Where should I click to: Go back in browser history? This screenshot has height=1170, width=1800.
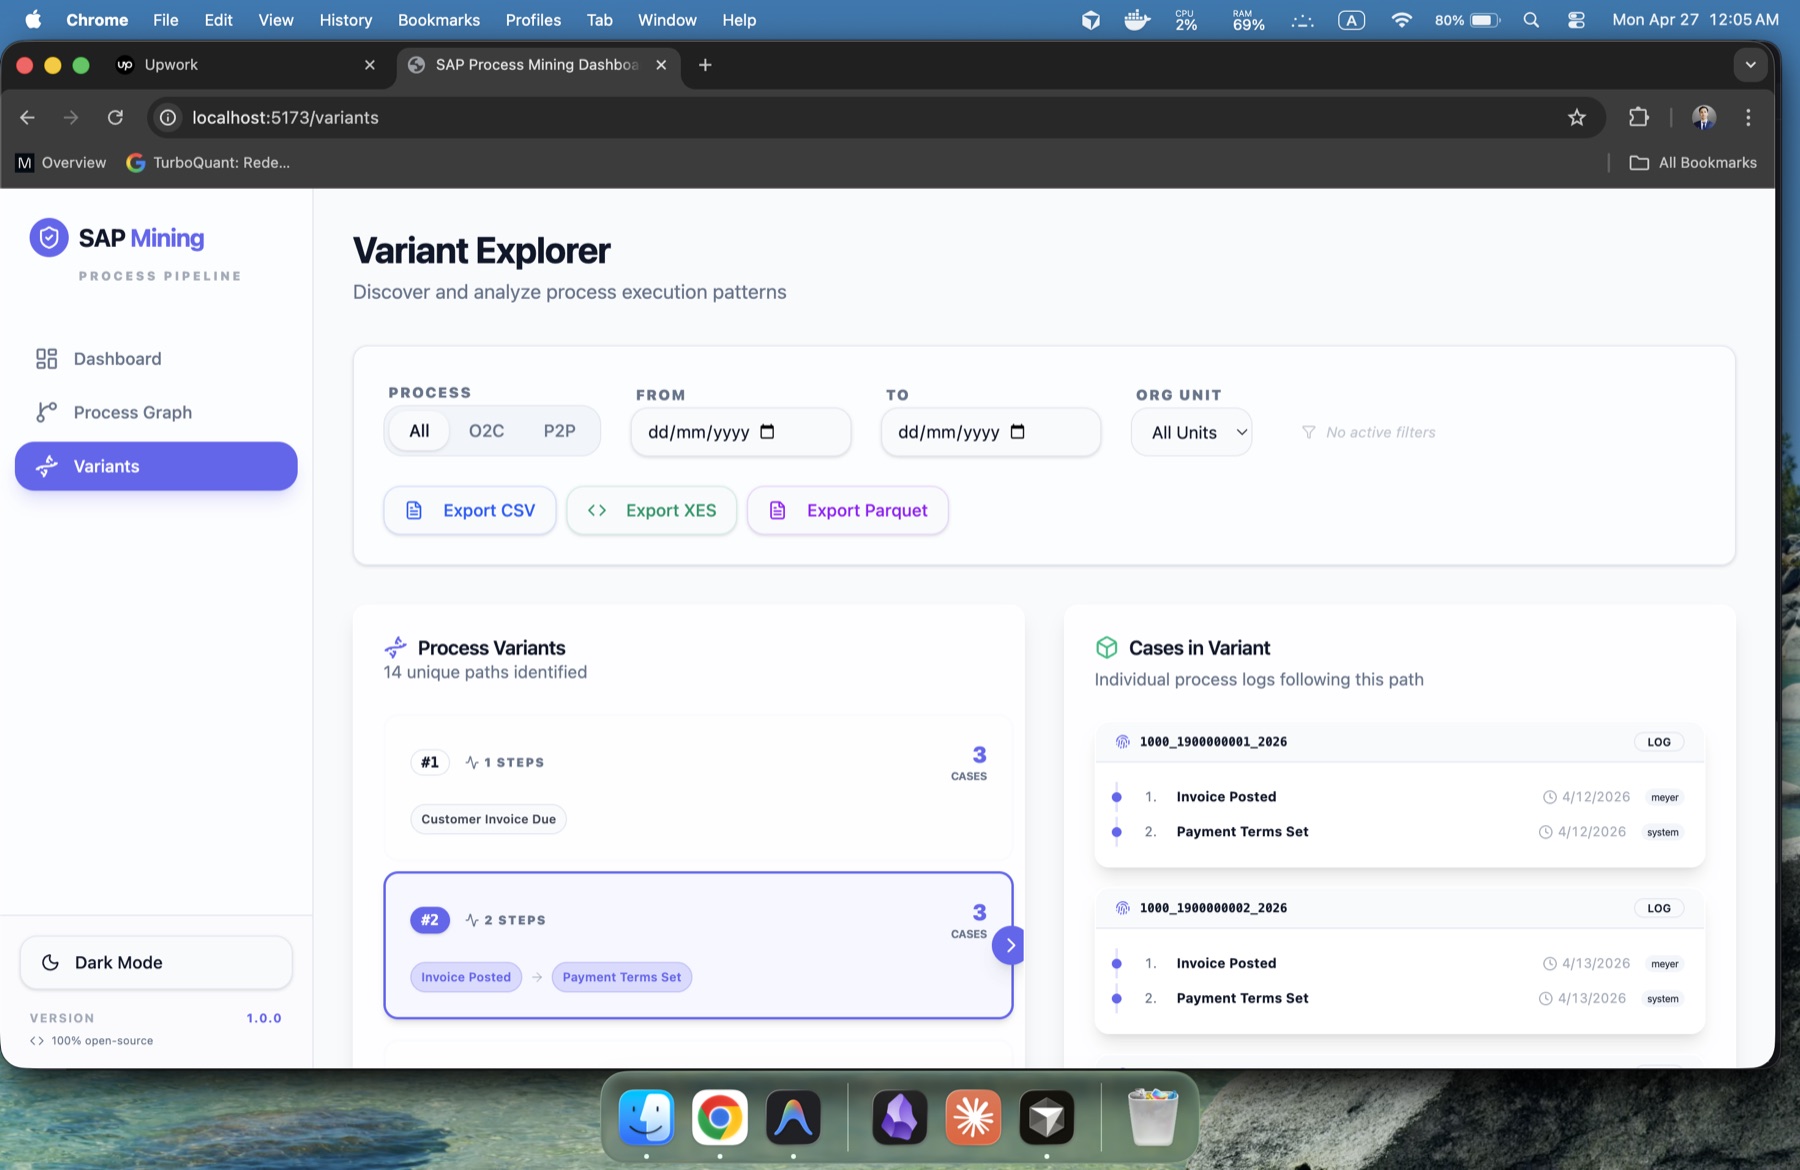27,117
